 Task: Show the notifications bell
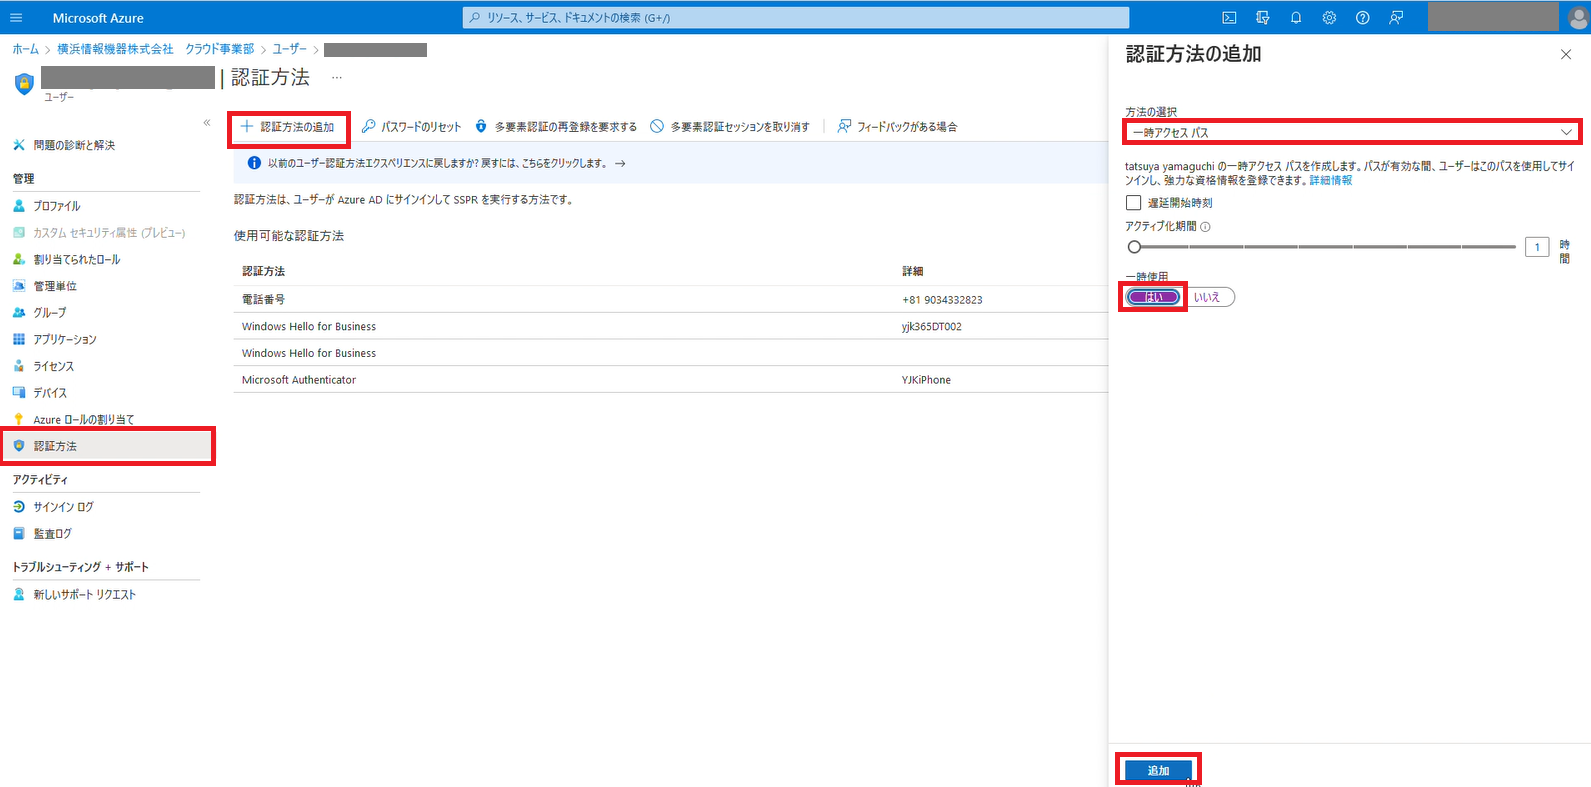[1296, 18]
